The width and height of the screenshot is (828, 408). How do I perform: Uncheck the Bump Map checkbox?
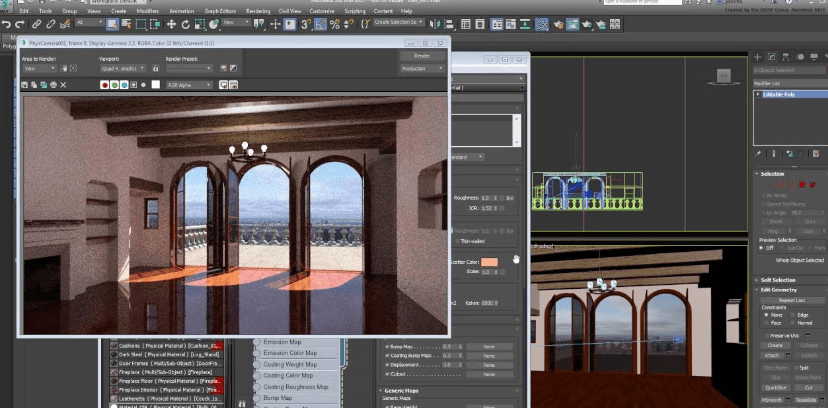coord(388,346)
